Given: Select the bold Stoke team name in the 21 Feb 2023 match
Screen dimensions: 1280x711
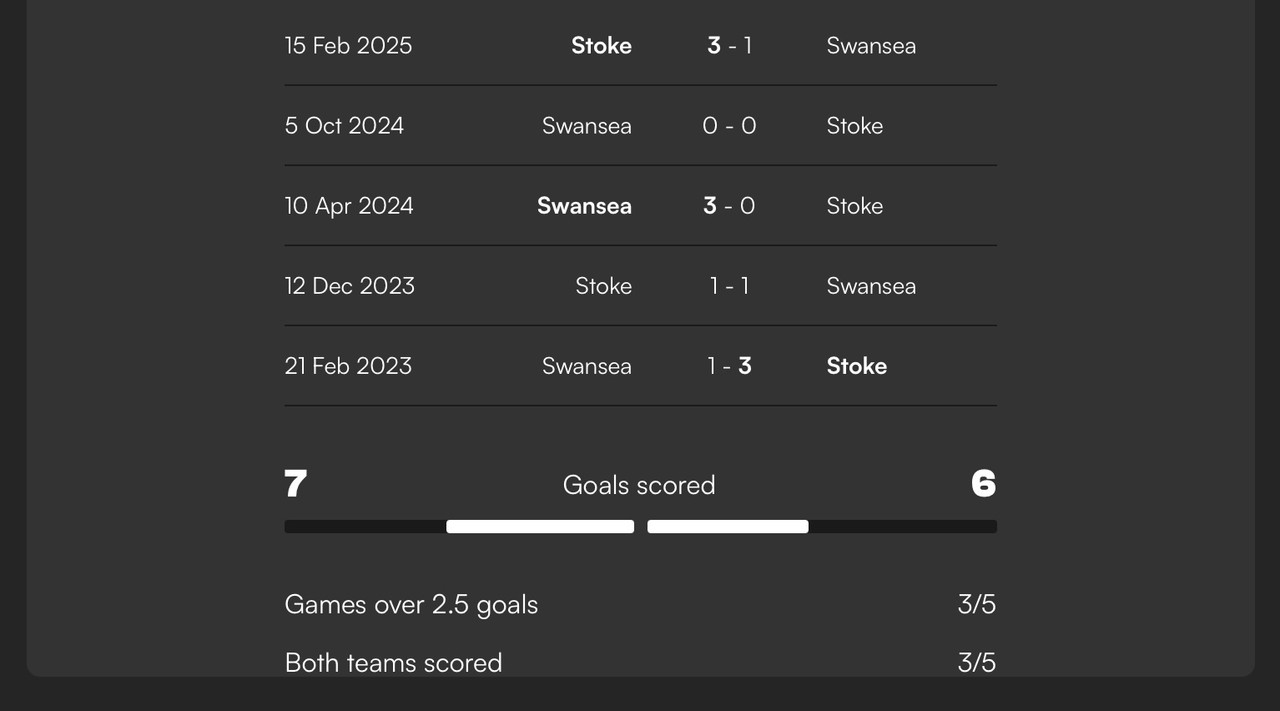Looking at the screenshot, I should (857, 366).
